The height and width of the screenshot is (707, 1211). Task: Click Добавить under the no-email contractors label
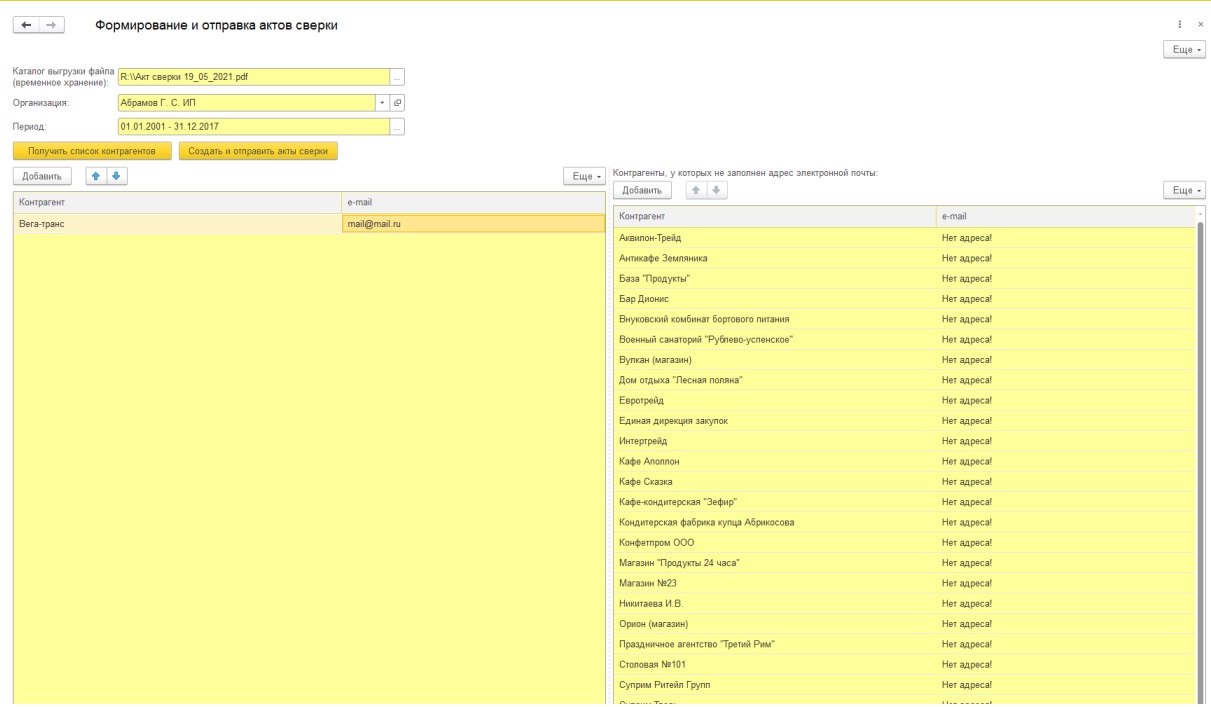tap(641, 190)
